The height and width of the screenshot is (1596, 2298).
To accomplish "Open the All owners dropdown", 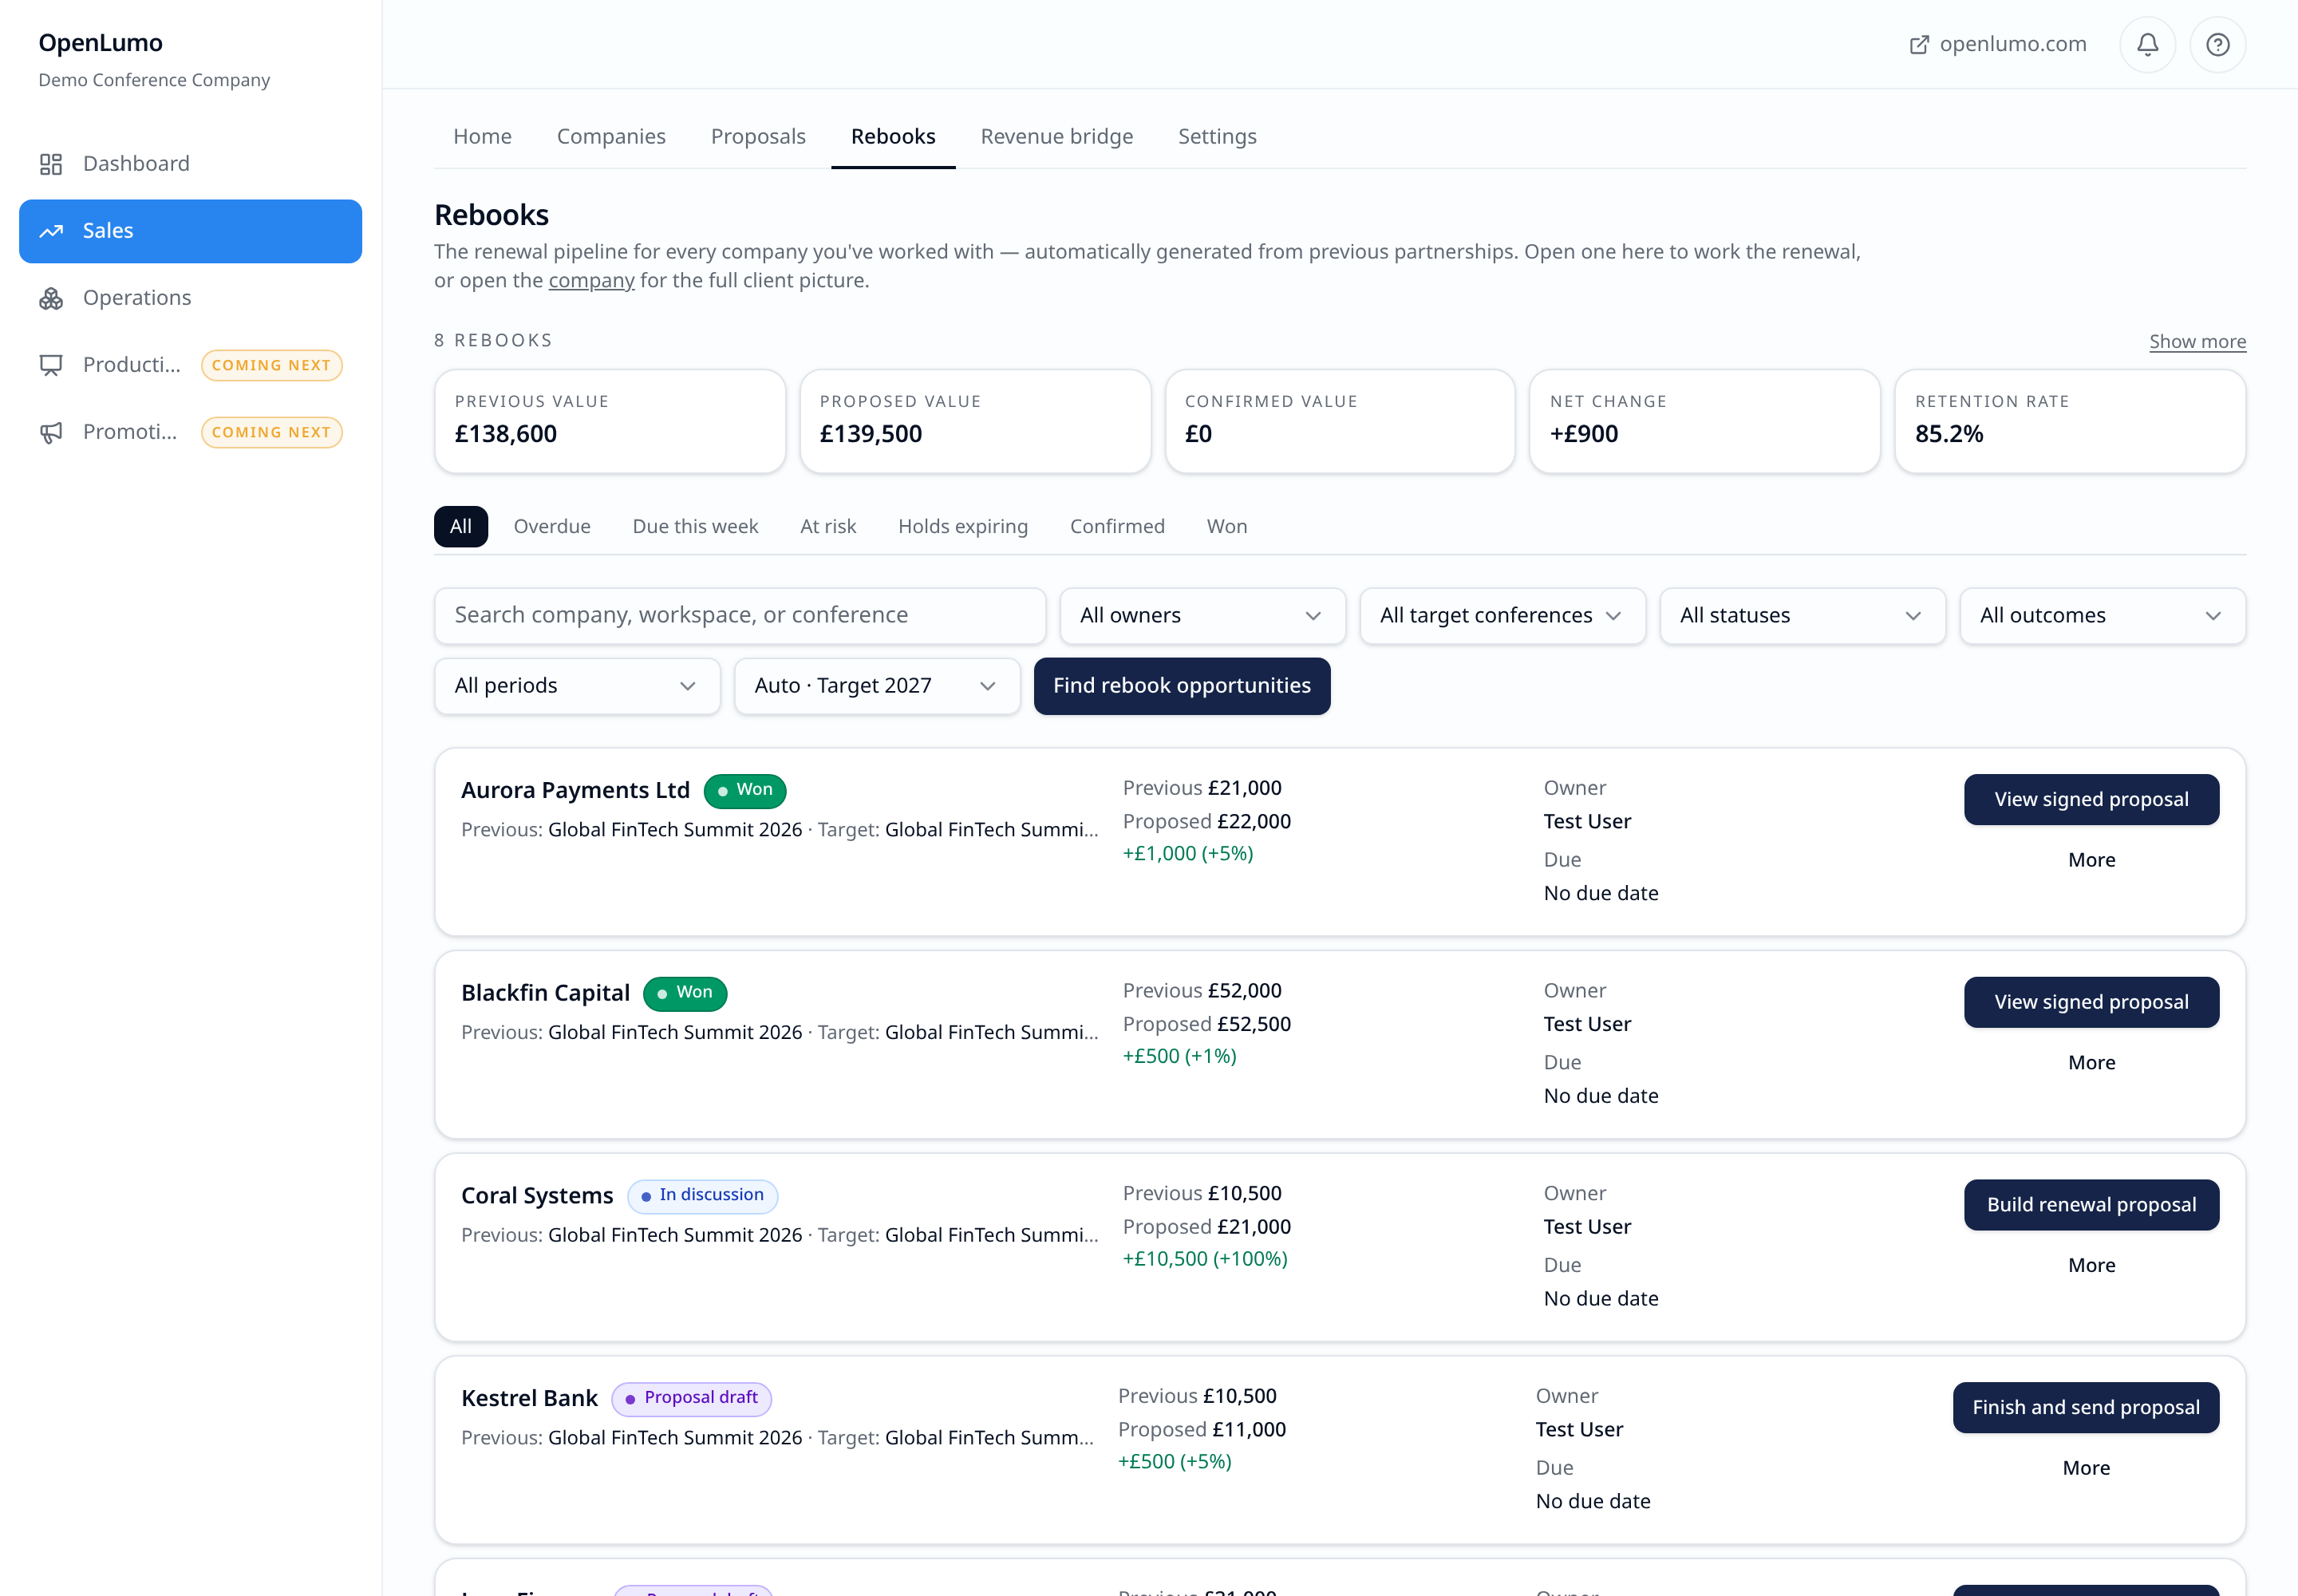I will coord(1202,616).
